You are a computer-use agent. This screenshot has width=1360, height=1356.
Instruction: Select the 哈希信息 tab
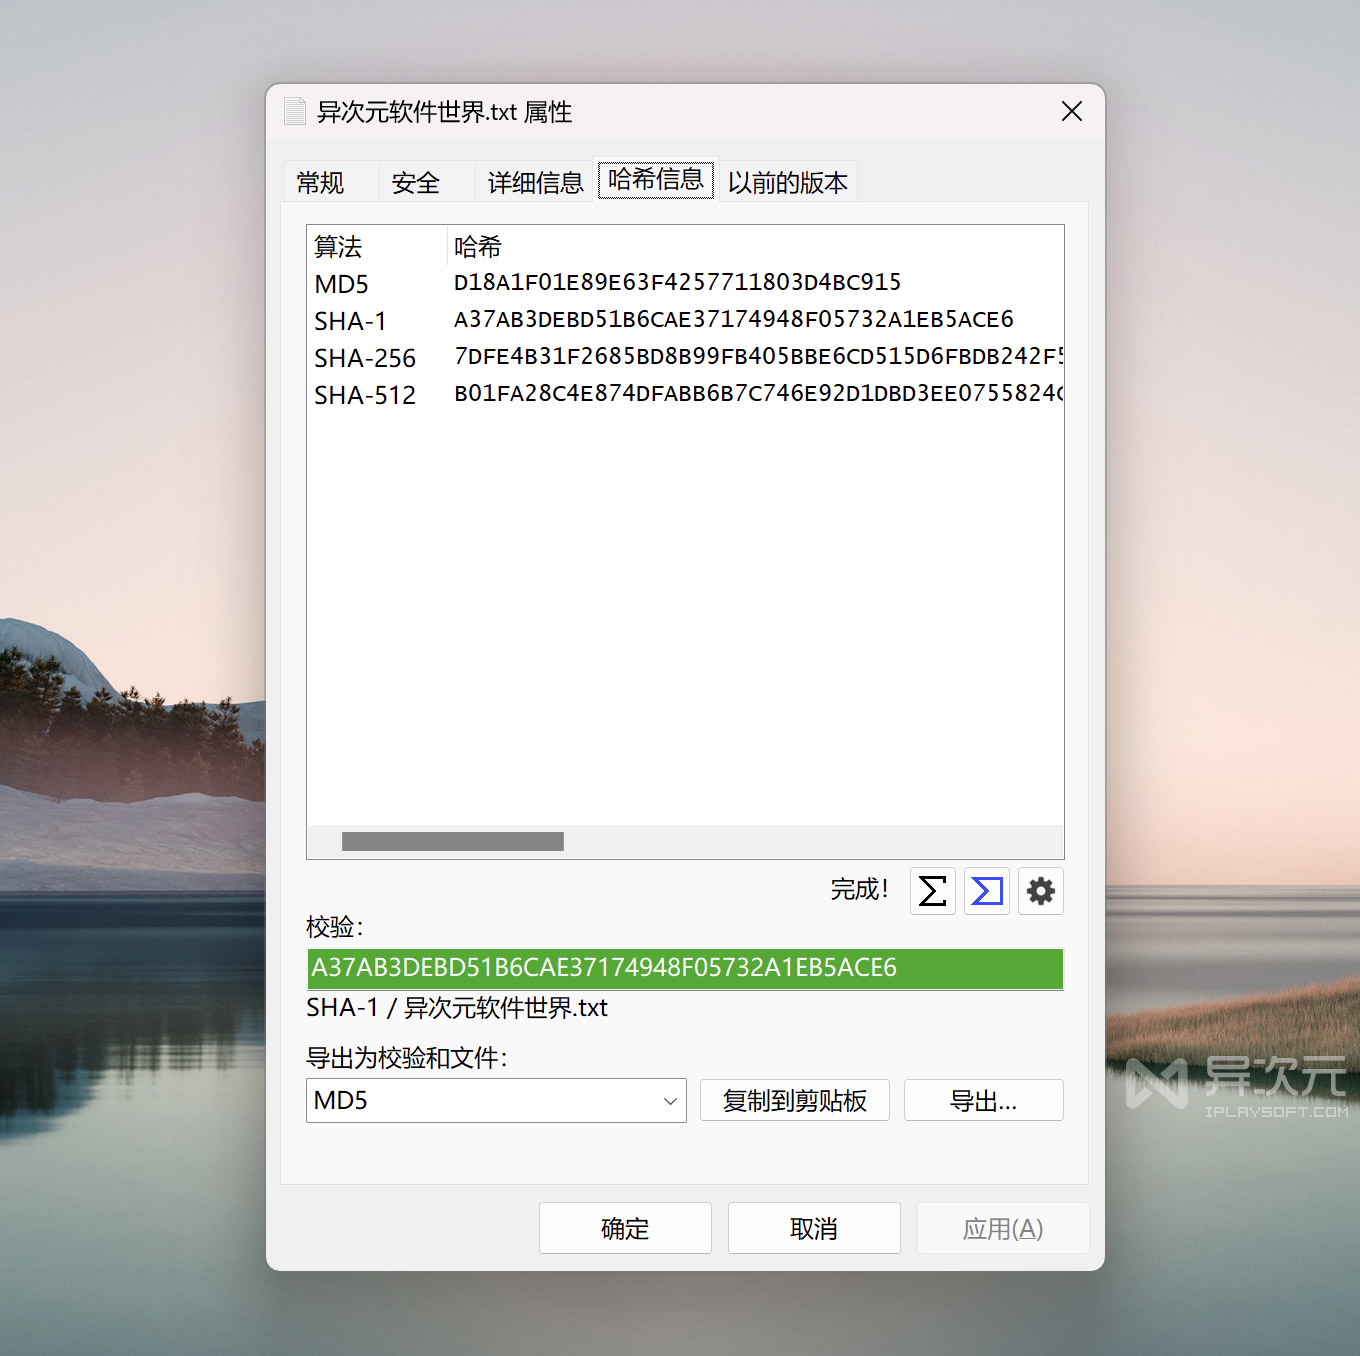click(655, 180)
